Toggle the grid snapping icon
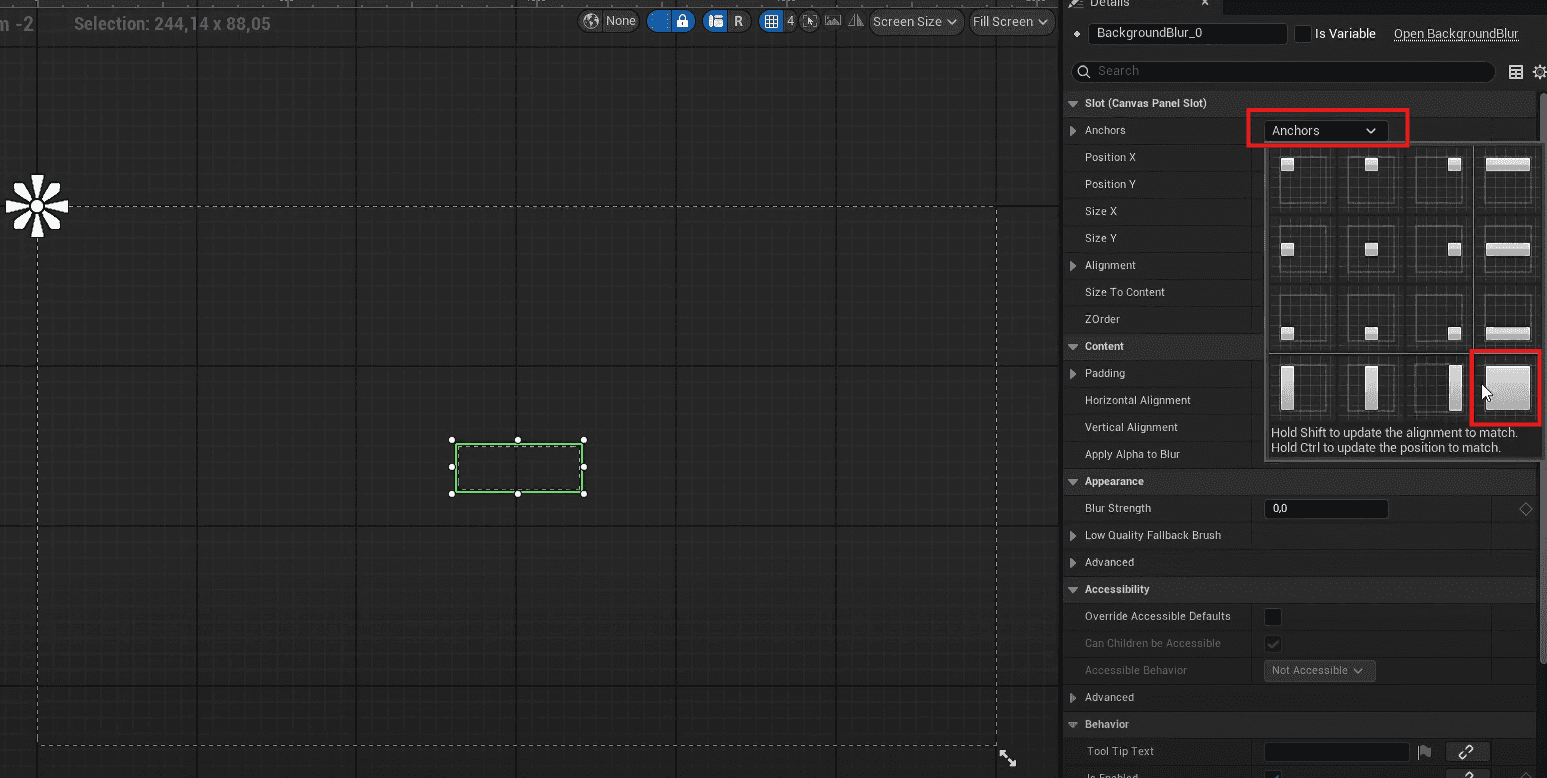Screen dimensions: 1547x778 point(770,21)
